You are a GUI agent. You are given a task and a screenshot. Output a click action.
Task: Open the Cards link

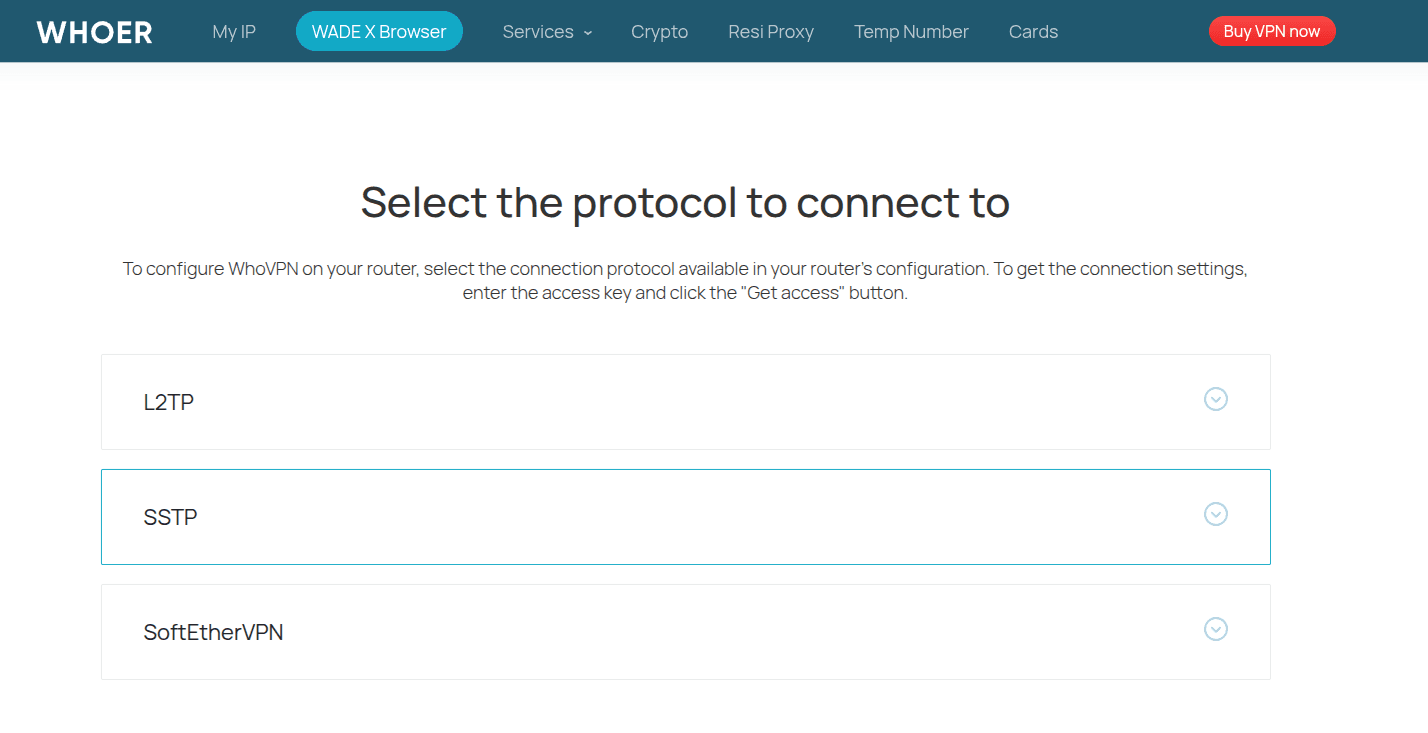(1033, 32)
